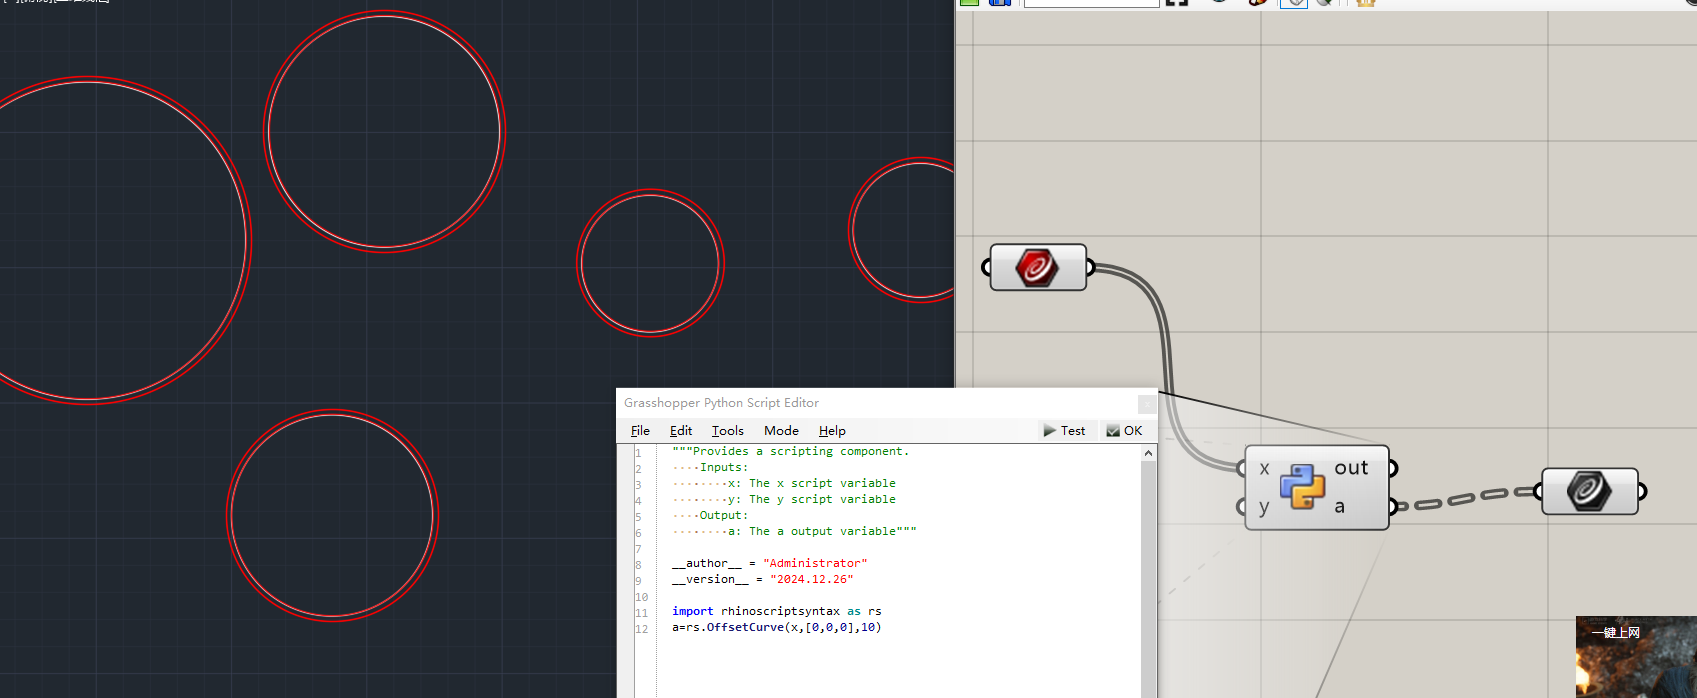Viewport: 1697px width, 698px height.
Task: Click the out output on Python component
Action: 1351,468
